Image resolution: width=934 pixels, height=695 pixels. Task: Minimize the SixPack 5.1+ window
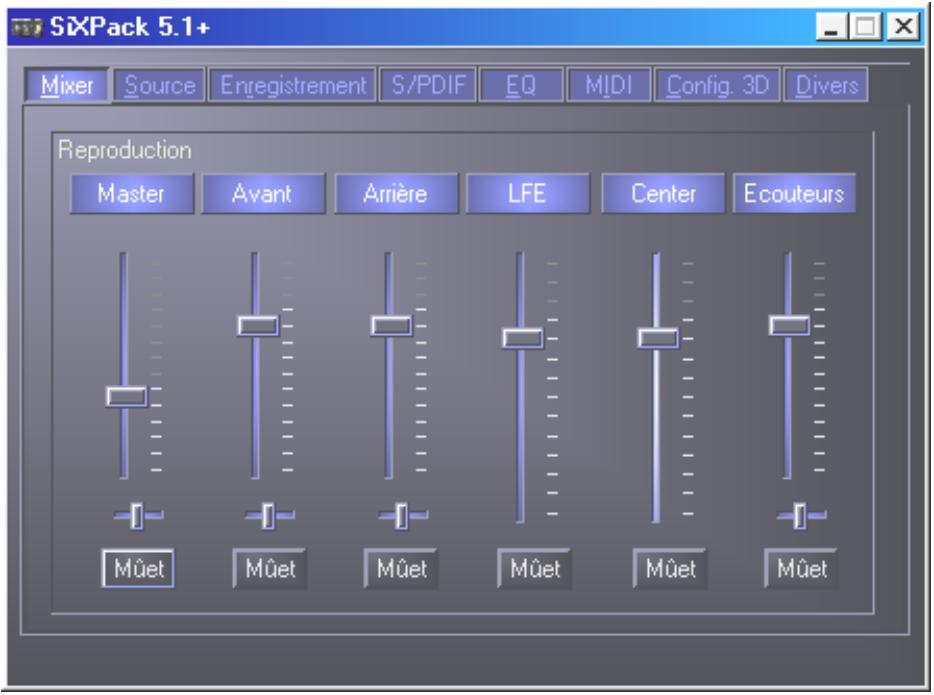coord(832,27)
